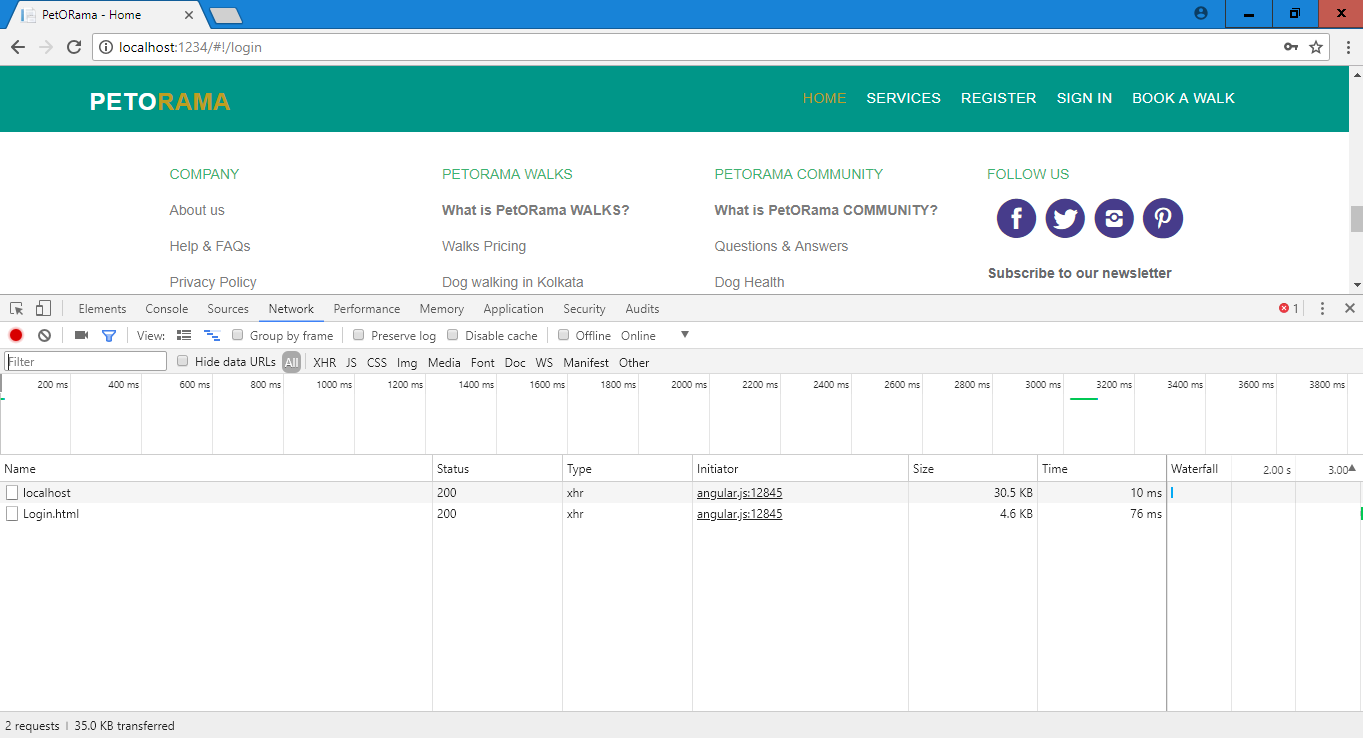Viewport: 1363px width, 738px height.
Task: Select All request types filter
Action: 291,362
